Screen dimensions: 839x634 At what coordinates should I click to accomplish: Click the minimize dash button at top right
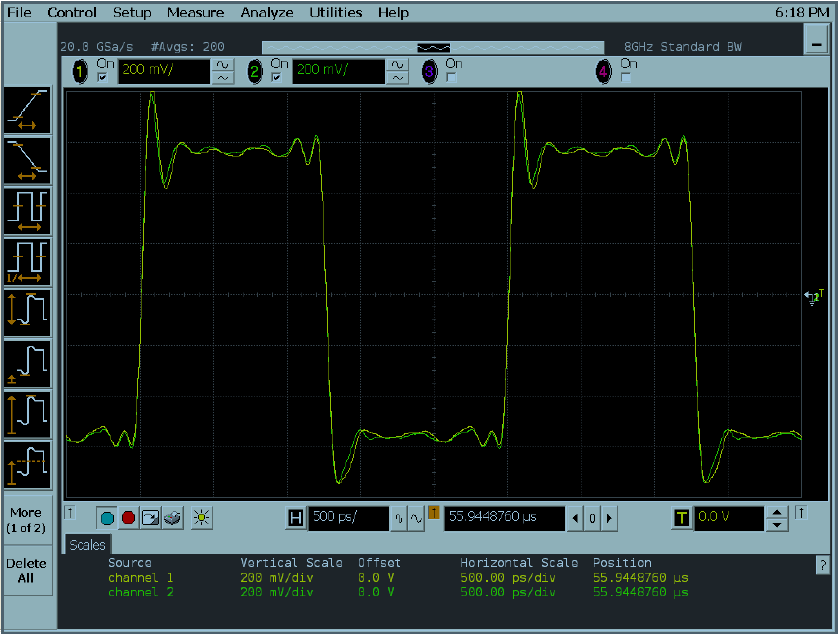tap(817, 41)
